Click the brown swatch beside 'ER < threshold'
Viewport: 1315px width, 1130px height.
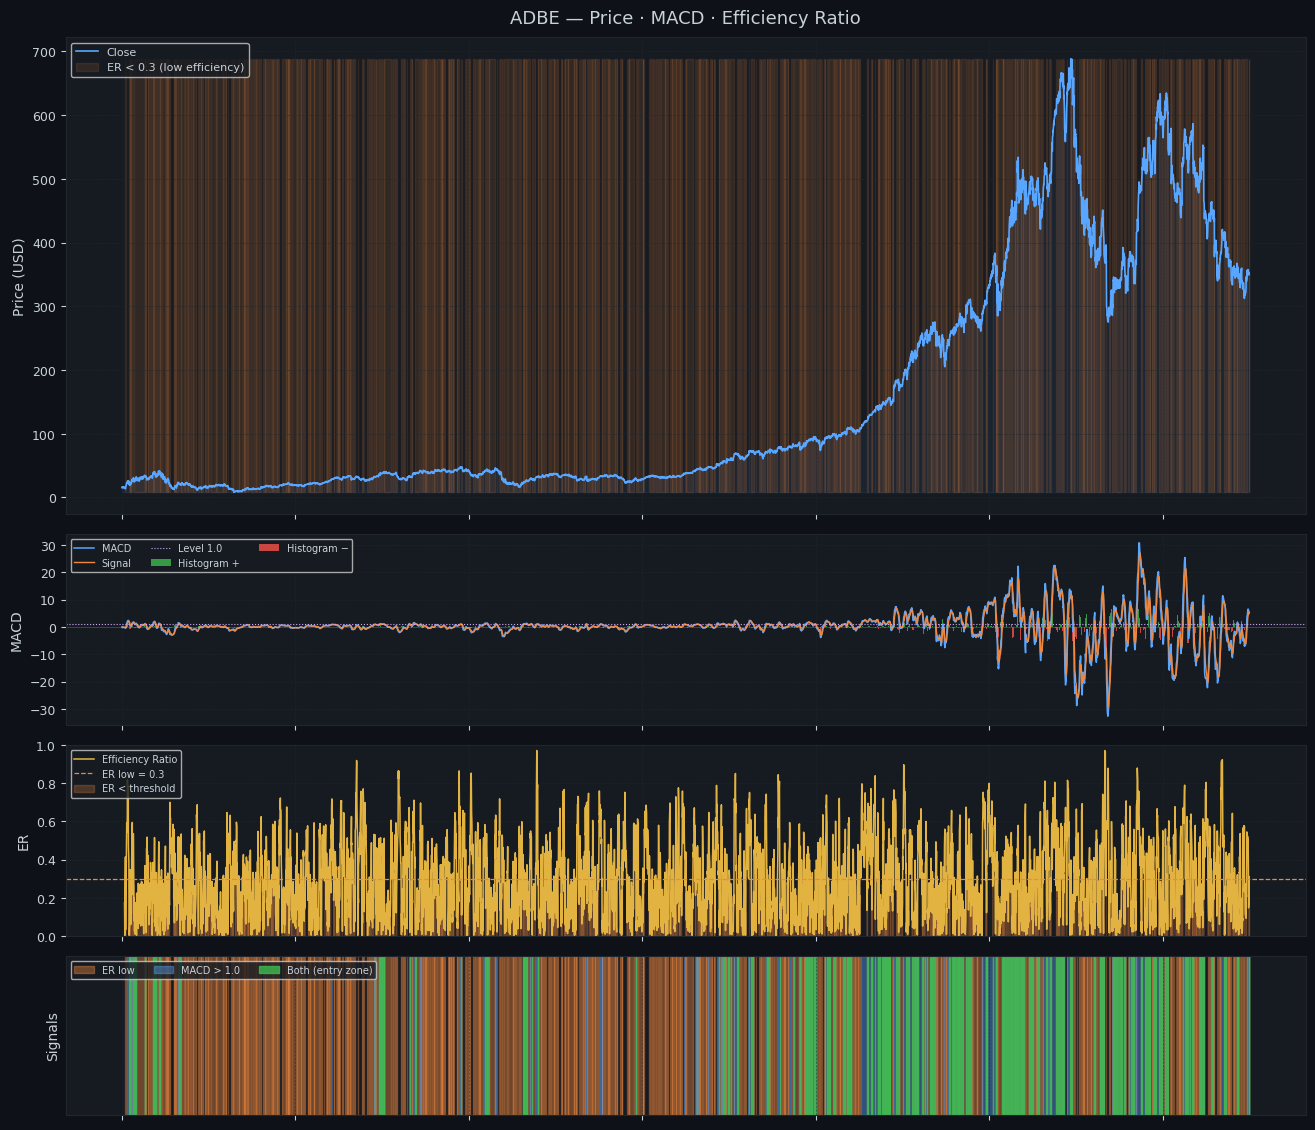(x=84, y=789)
